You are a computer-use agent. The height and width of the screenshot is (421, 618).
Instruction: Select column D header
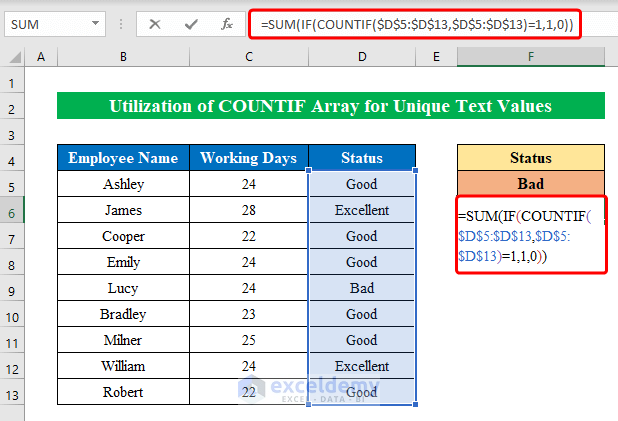(x=361, y=59)
